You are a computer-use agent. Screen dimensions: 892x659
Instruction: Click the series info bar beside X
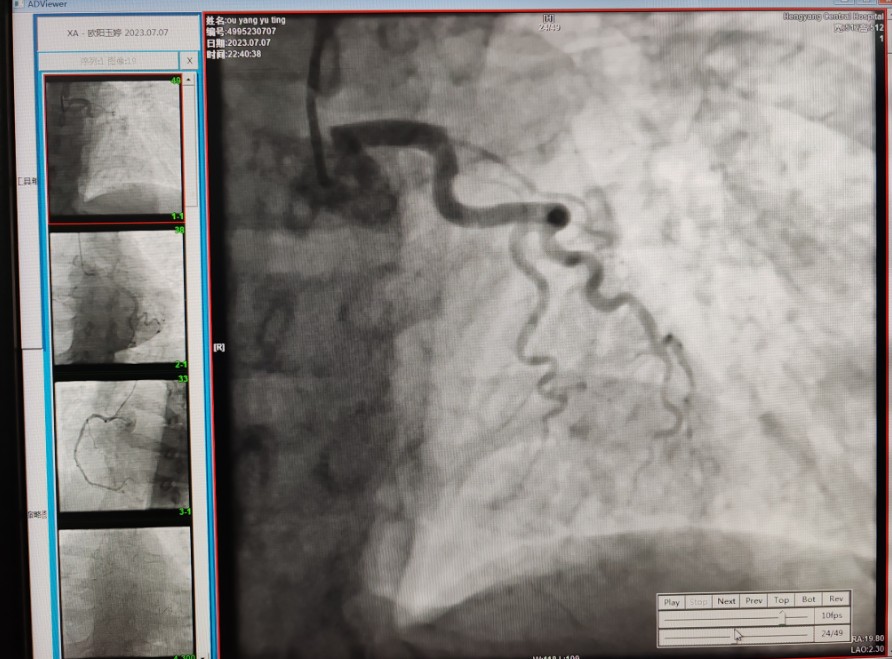[x=108, y=61]
